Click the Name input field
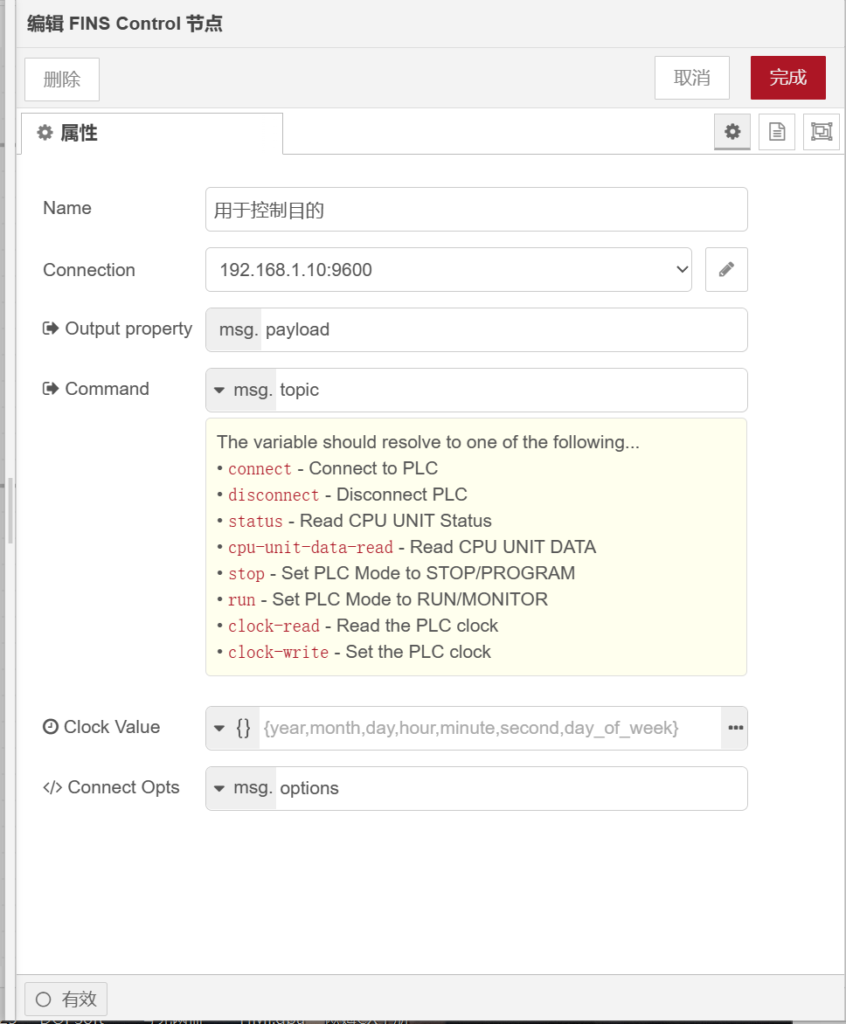This screenshot has width=846, height=1024. click(x=476, y=210)
